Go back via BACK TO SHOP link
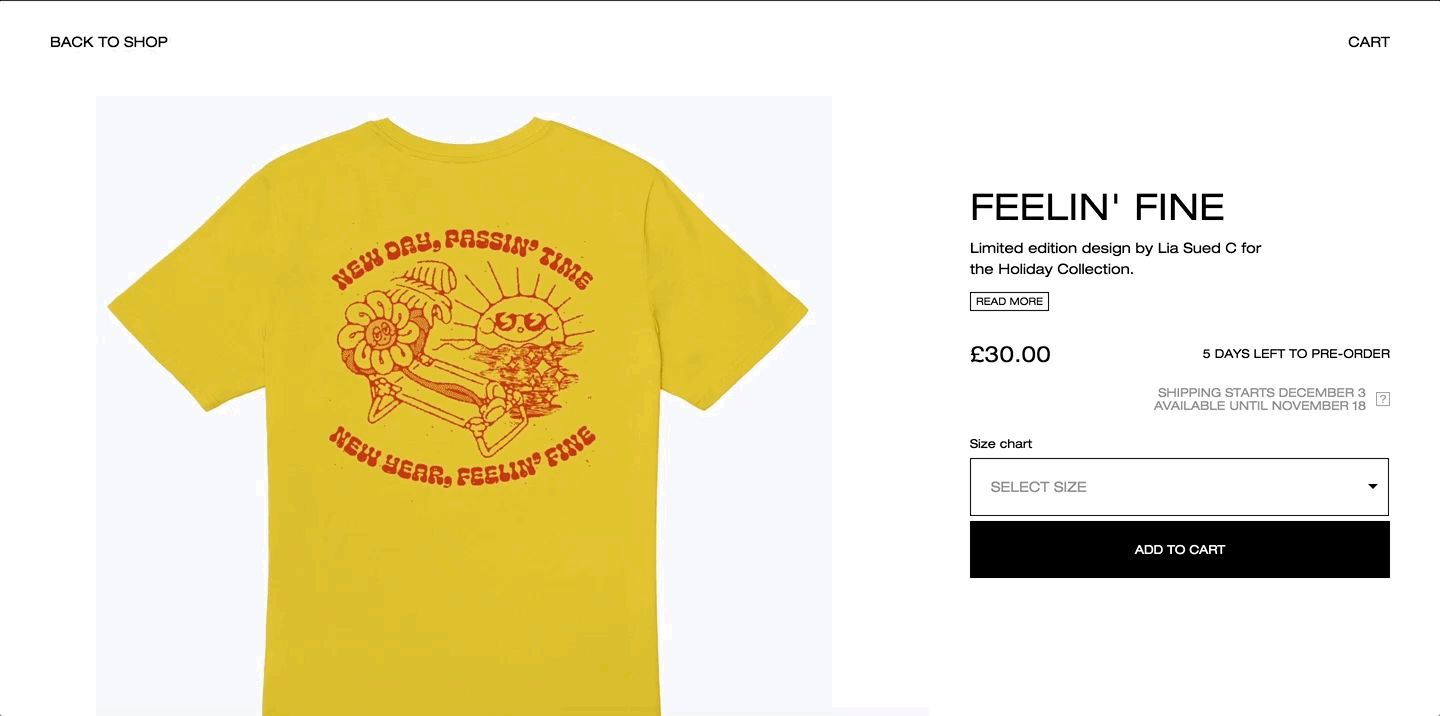1440x716 pixels. 109,42
